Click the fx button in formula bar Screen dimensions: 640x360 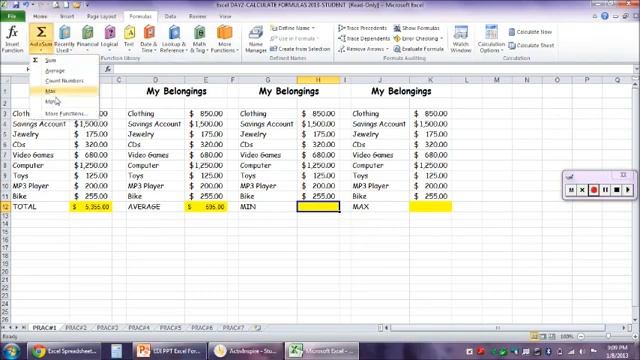108,69
